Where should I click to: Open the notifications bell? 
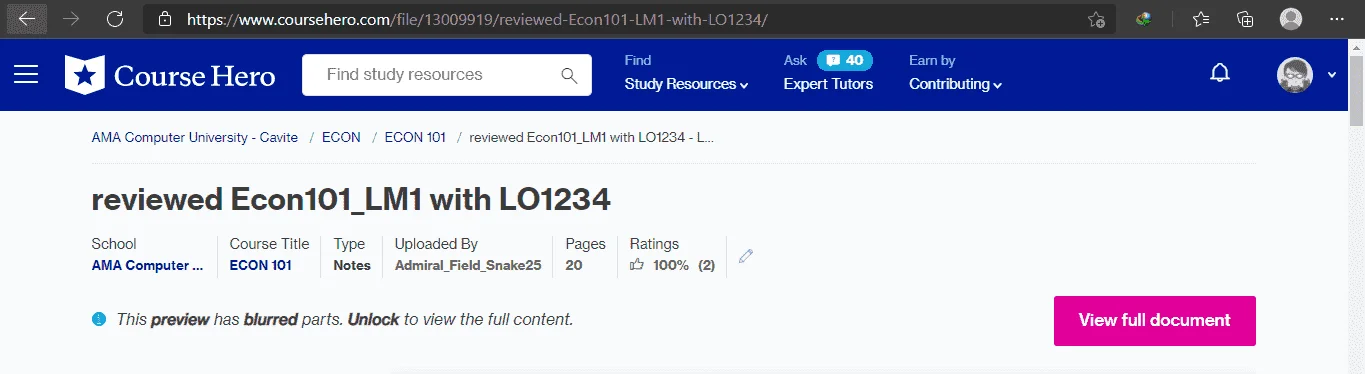click(x=1219, y=74)
